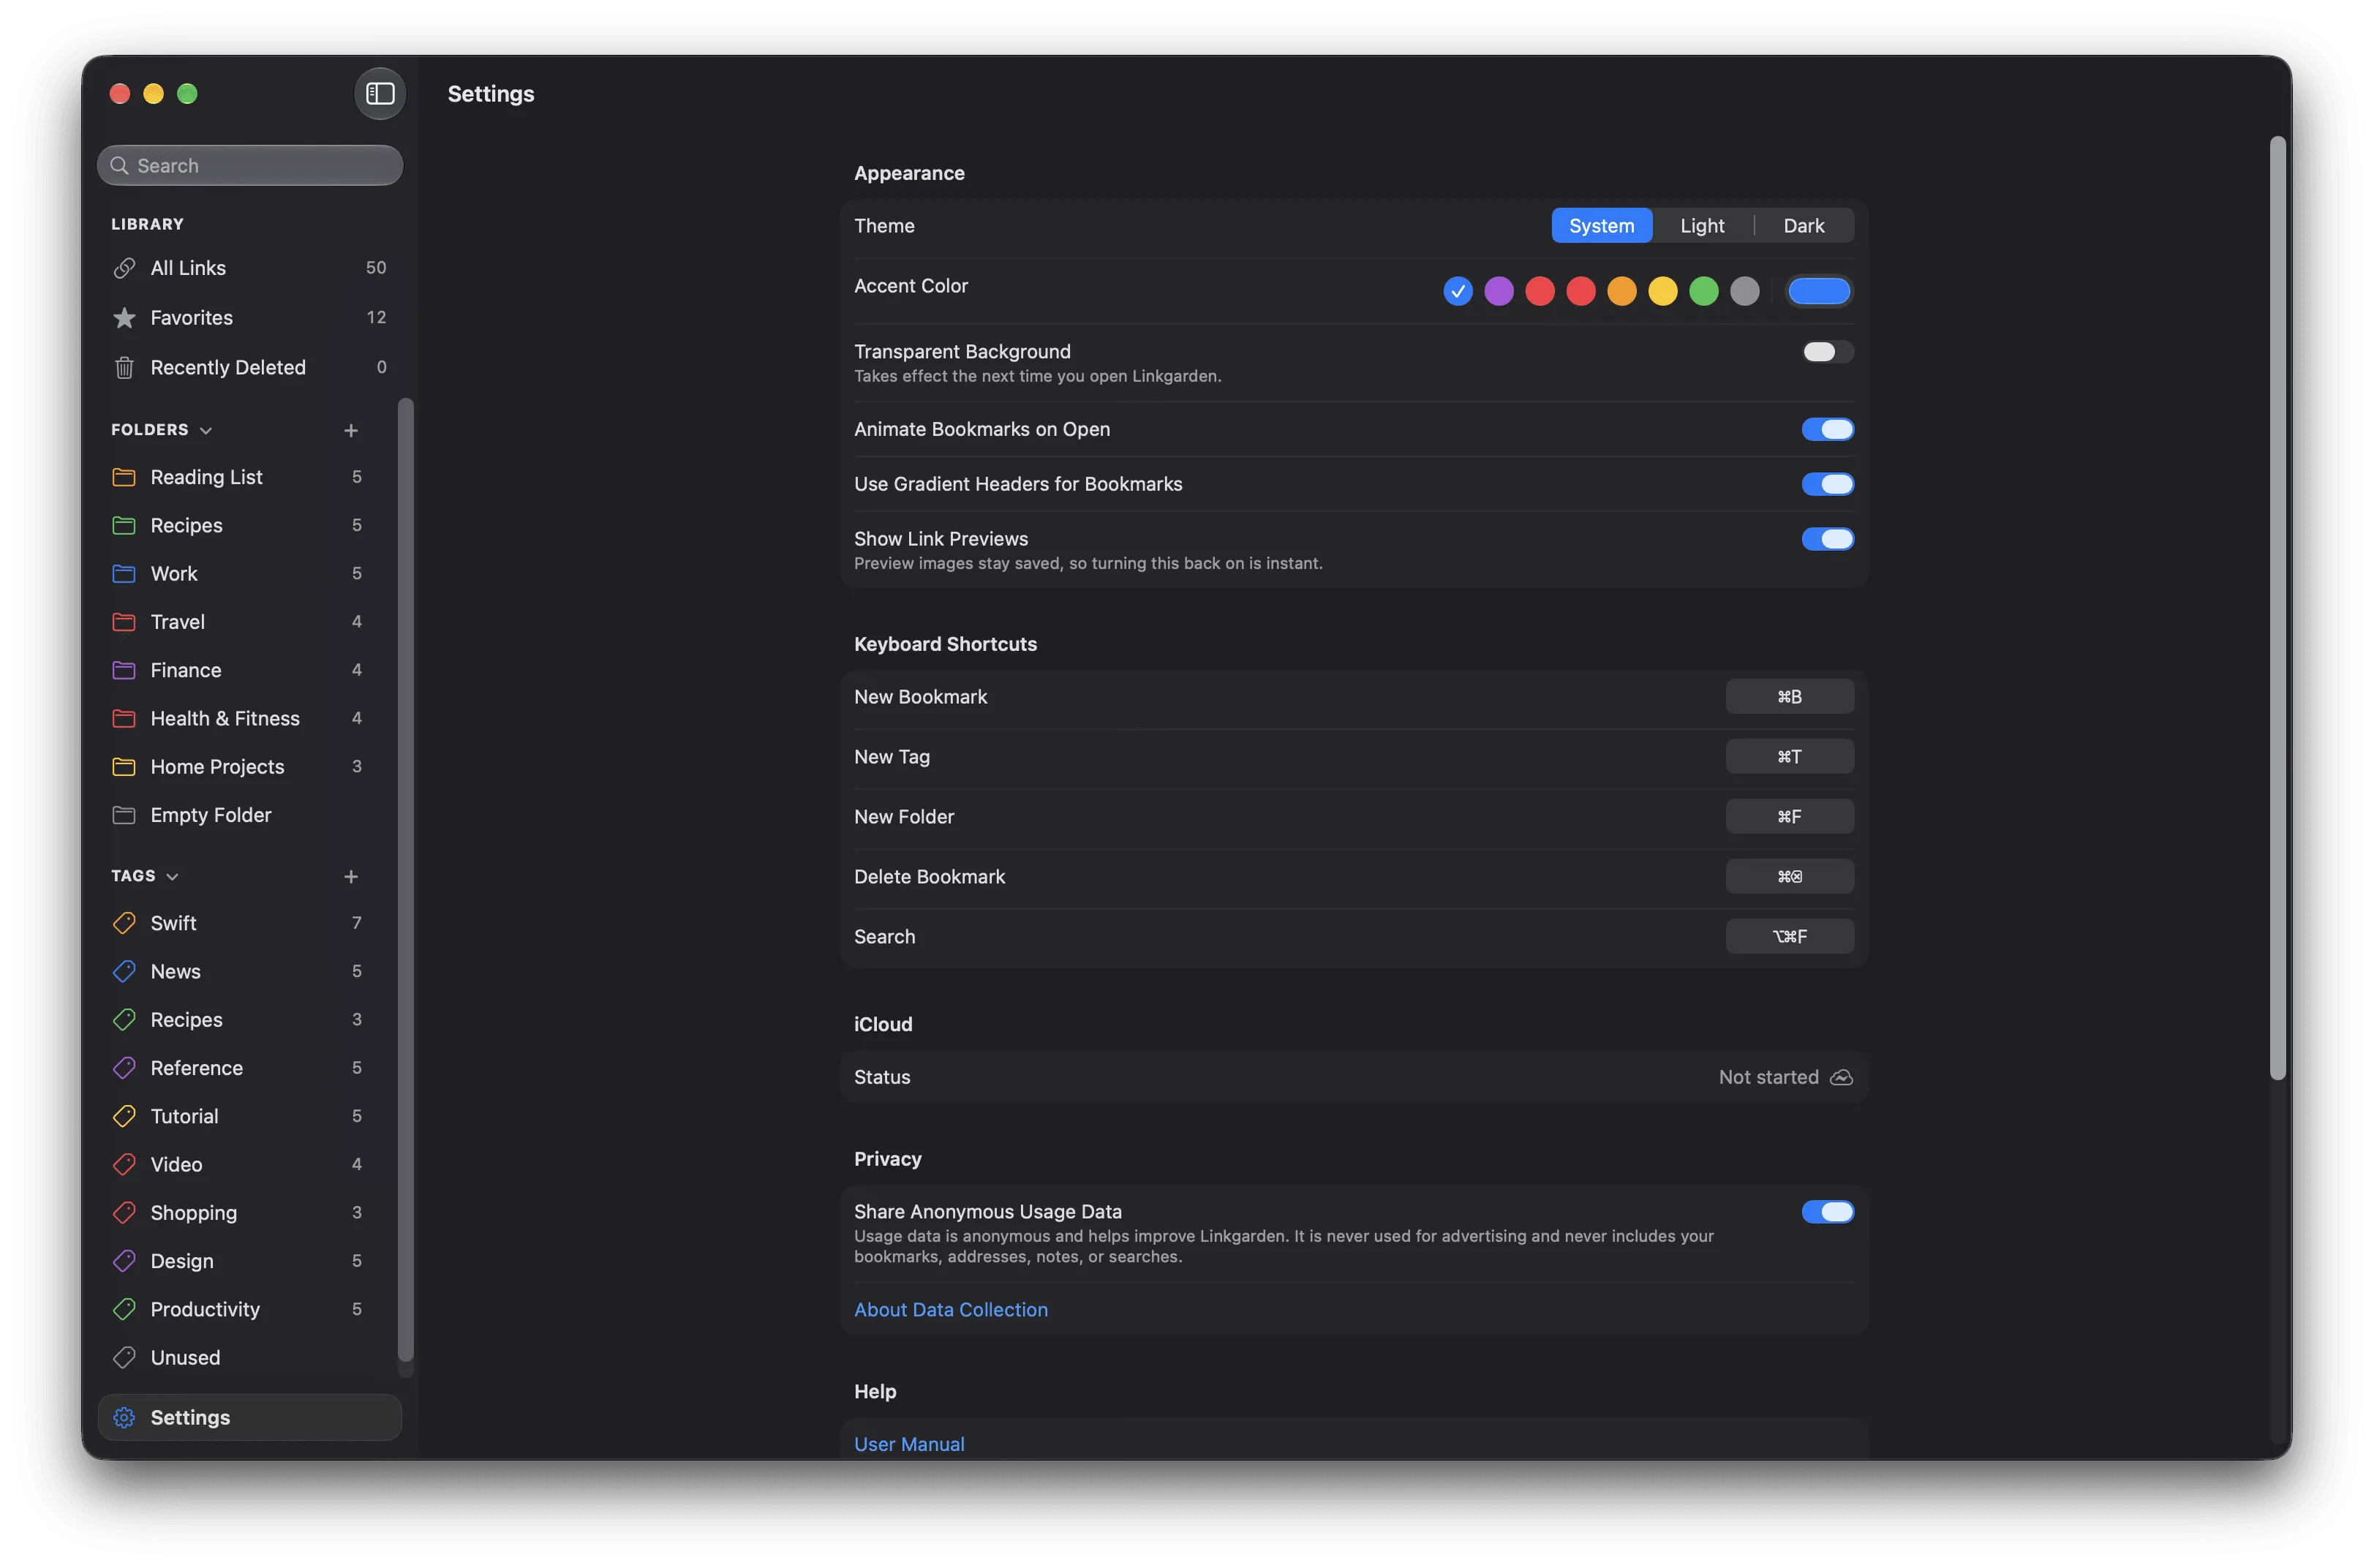Turn off Gradient Headers for Bookmarks
This screenshot has height=1568, width=2374.
1827,484
